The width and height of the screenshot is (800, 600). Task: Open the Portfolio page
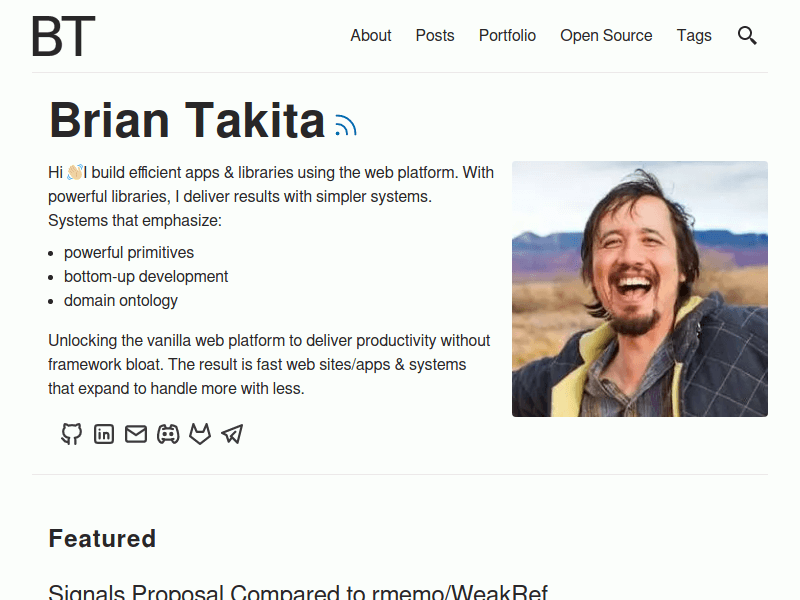507,35
